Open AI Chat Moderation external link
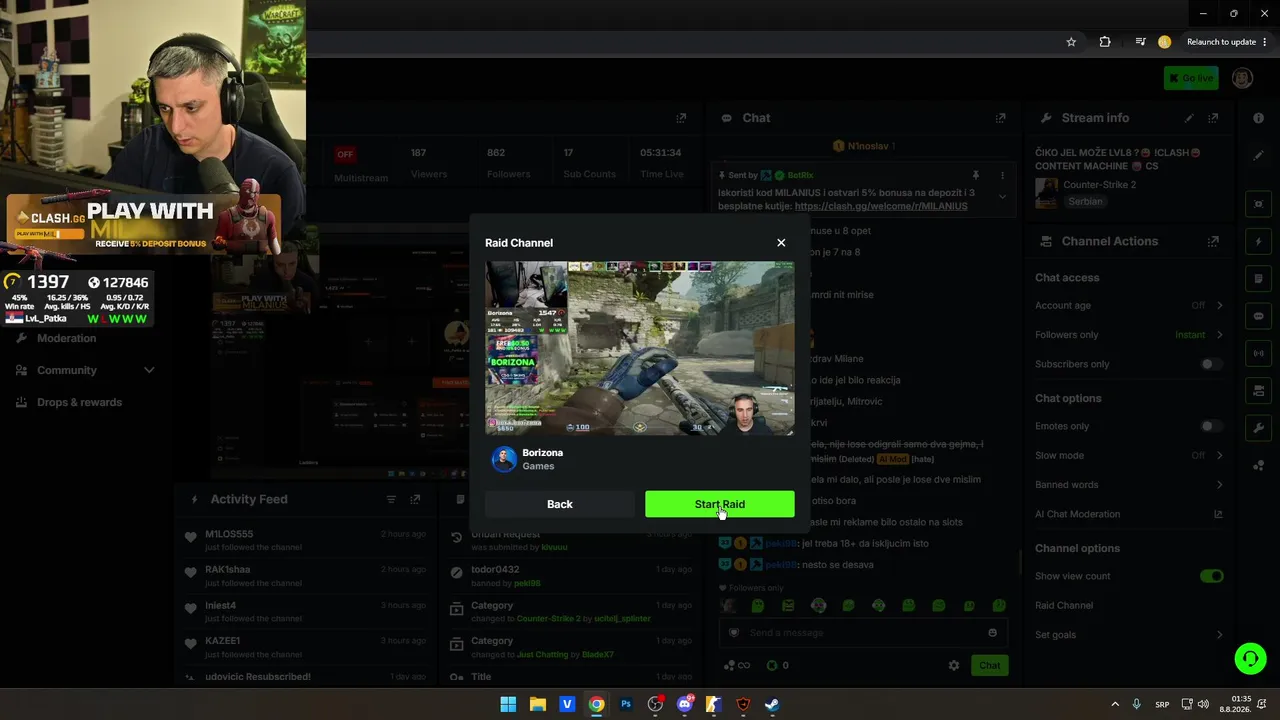 (1218, 514)
